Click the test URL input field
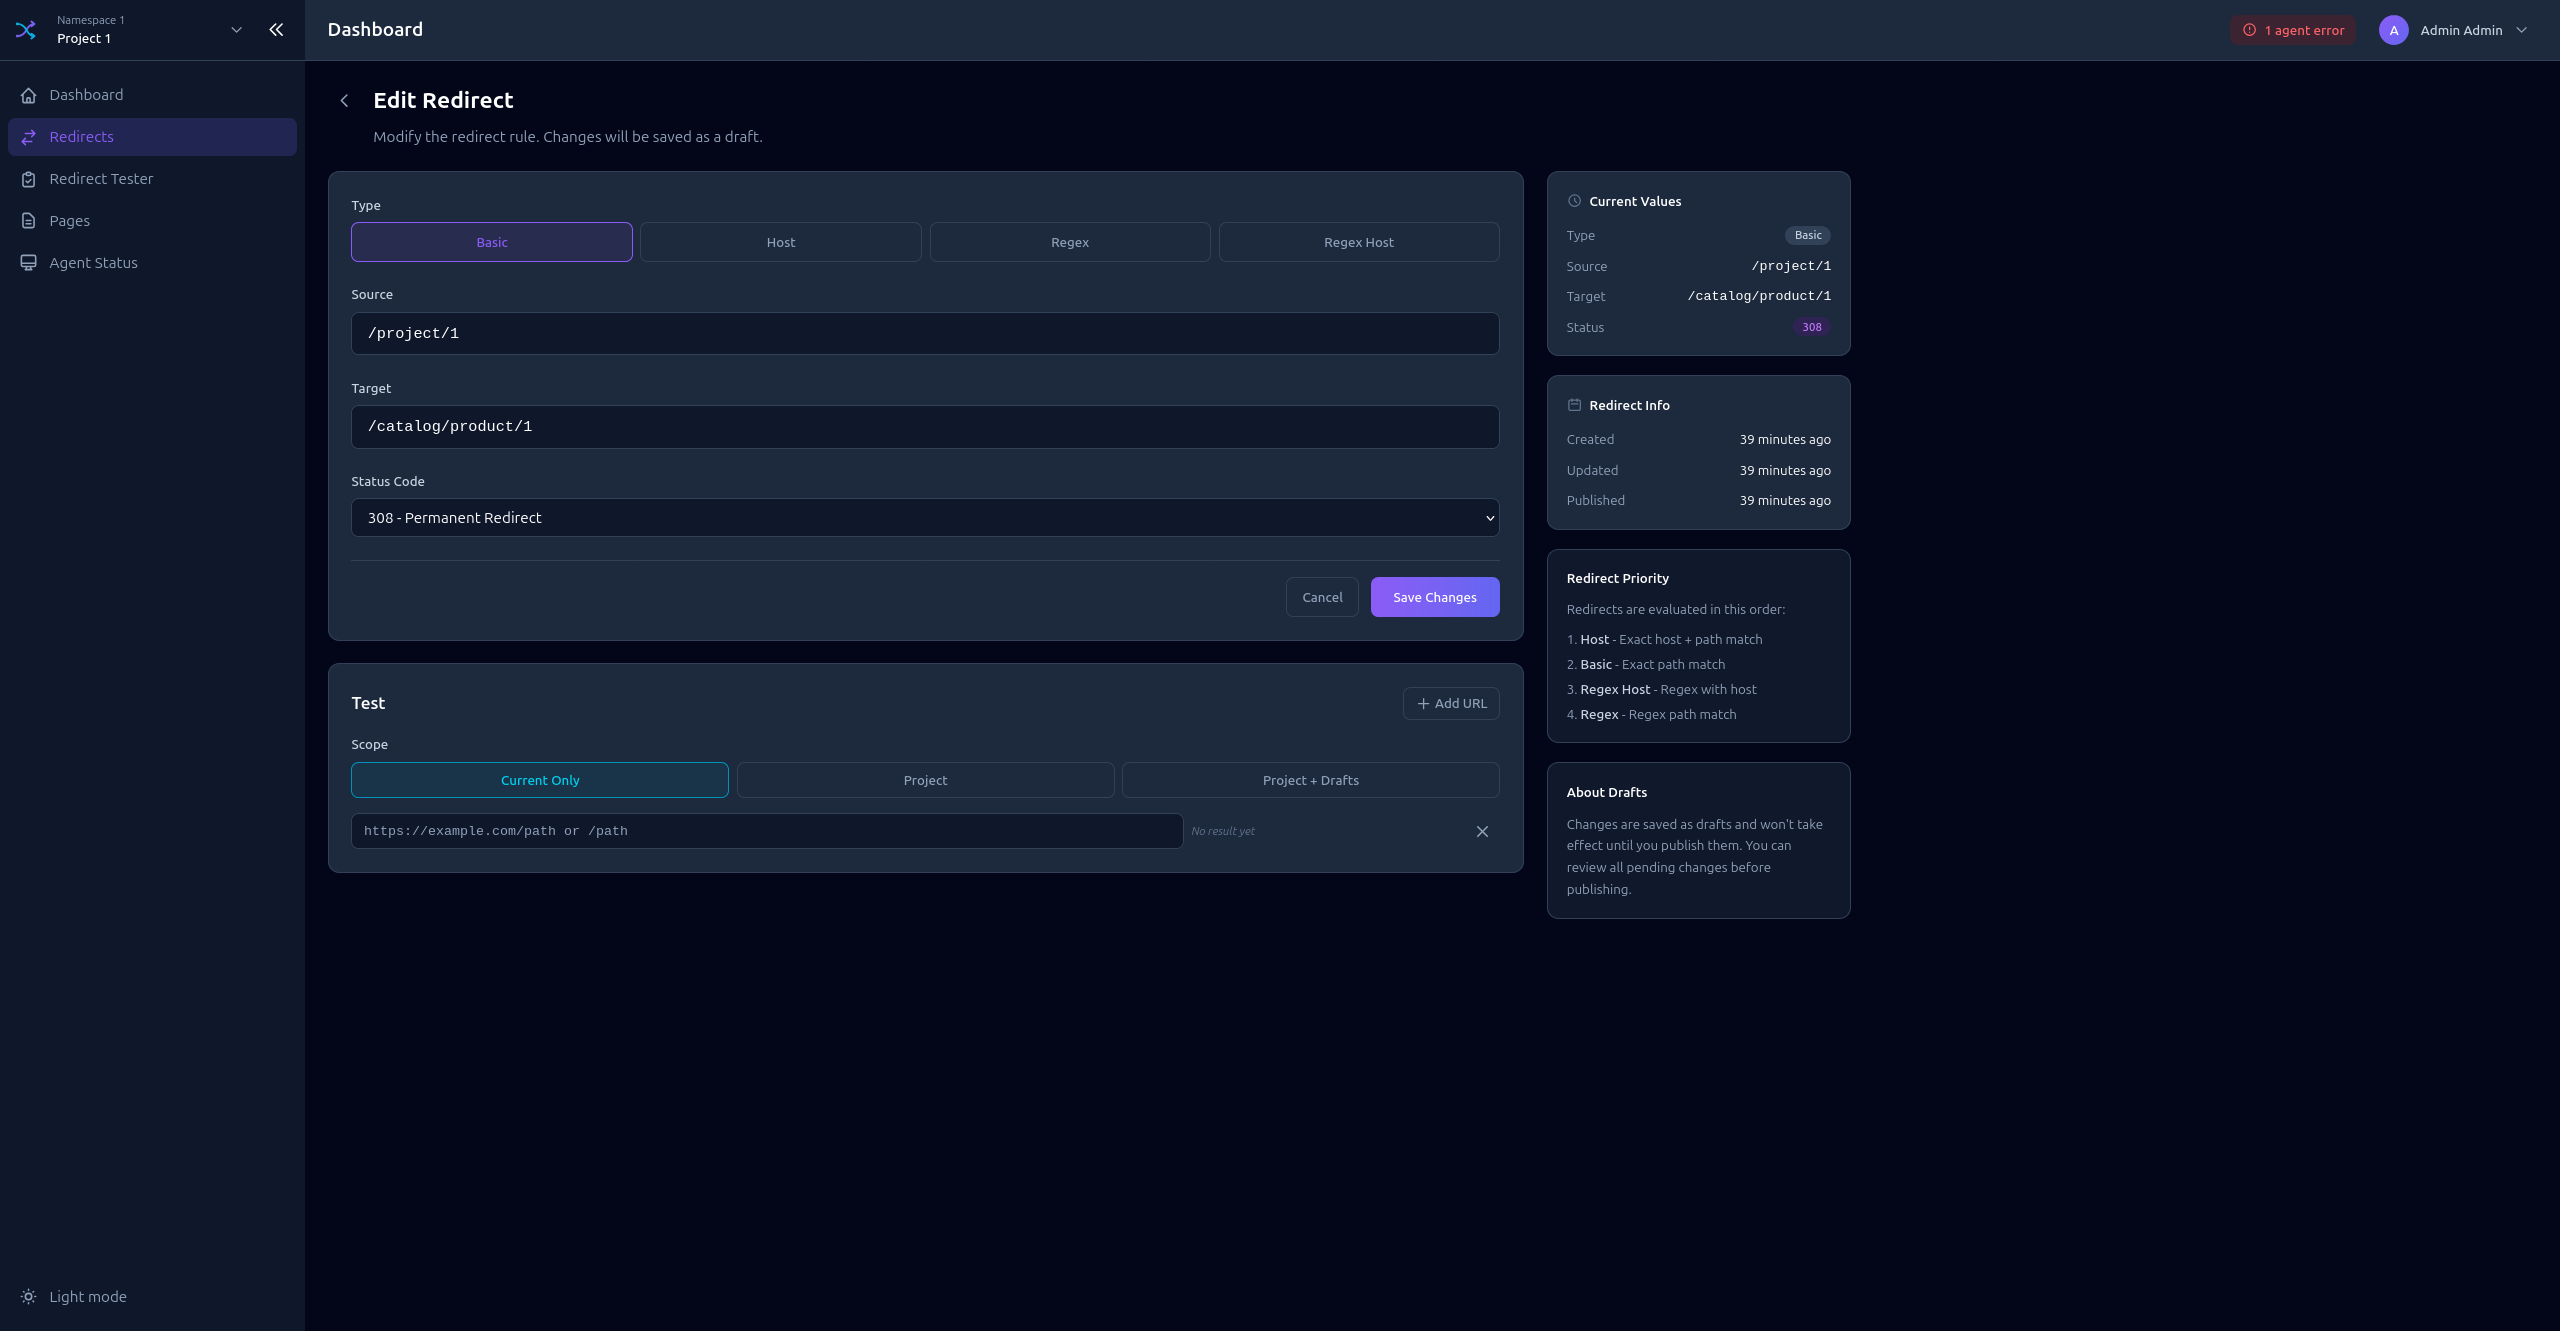The image size is (2560, 1331). pos(765,831)
